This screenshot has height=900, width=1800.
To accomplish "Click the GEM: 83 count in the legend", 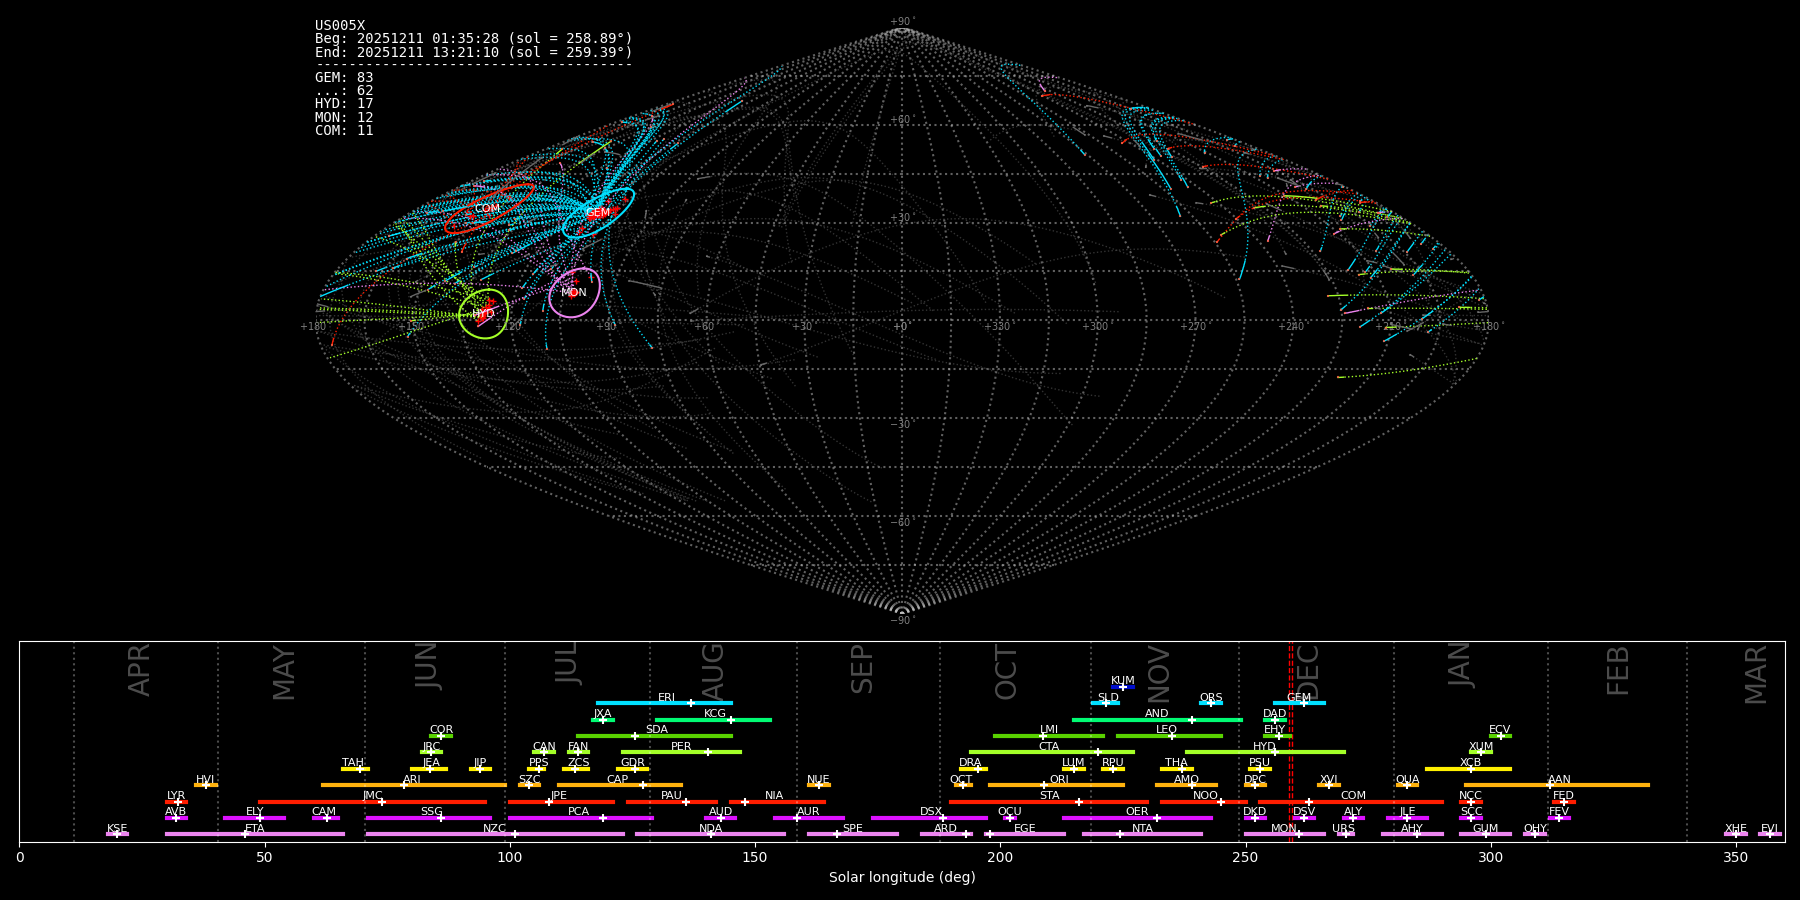I will [x=344, y=78].
